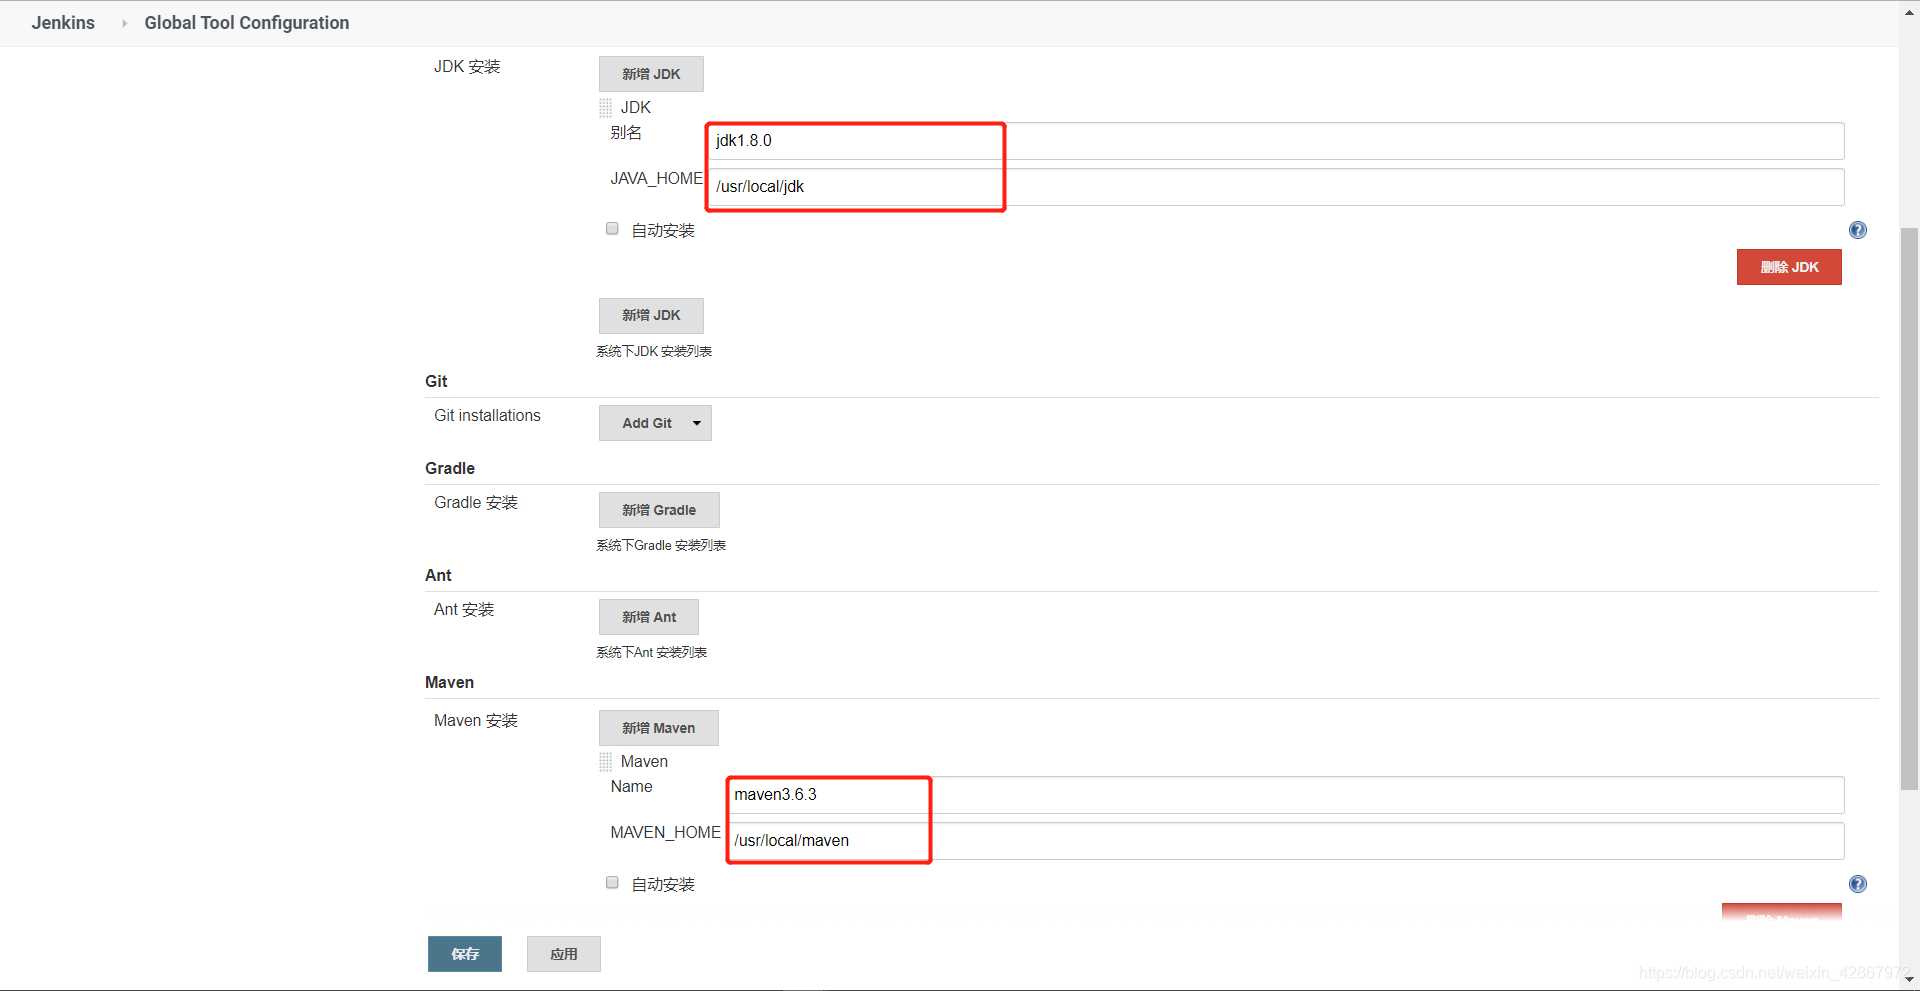Click the 新增 JDK button below 删除 JDK
Viewport: 1920px width, 991px height.
[x=651, y=316]
